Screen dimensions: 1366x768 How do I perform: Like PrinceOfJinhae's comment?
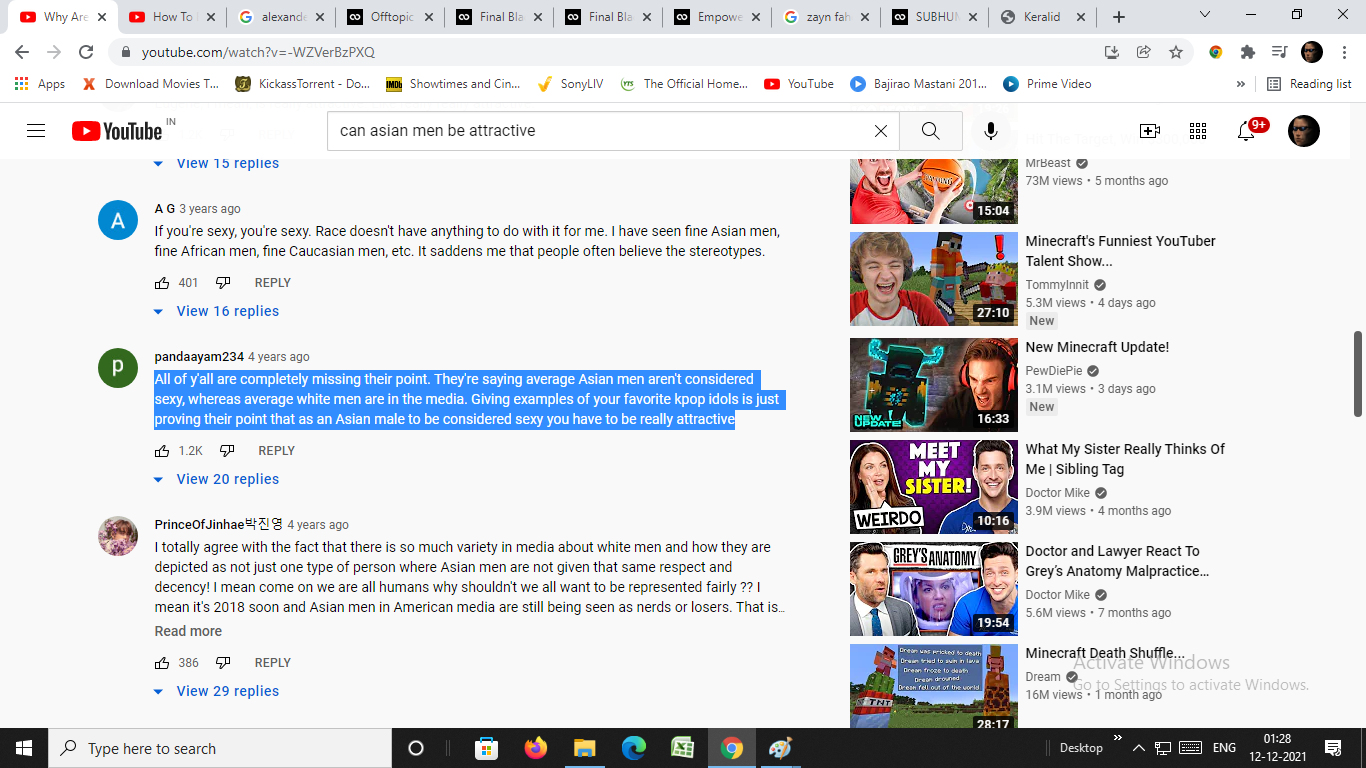coord(162,663)
